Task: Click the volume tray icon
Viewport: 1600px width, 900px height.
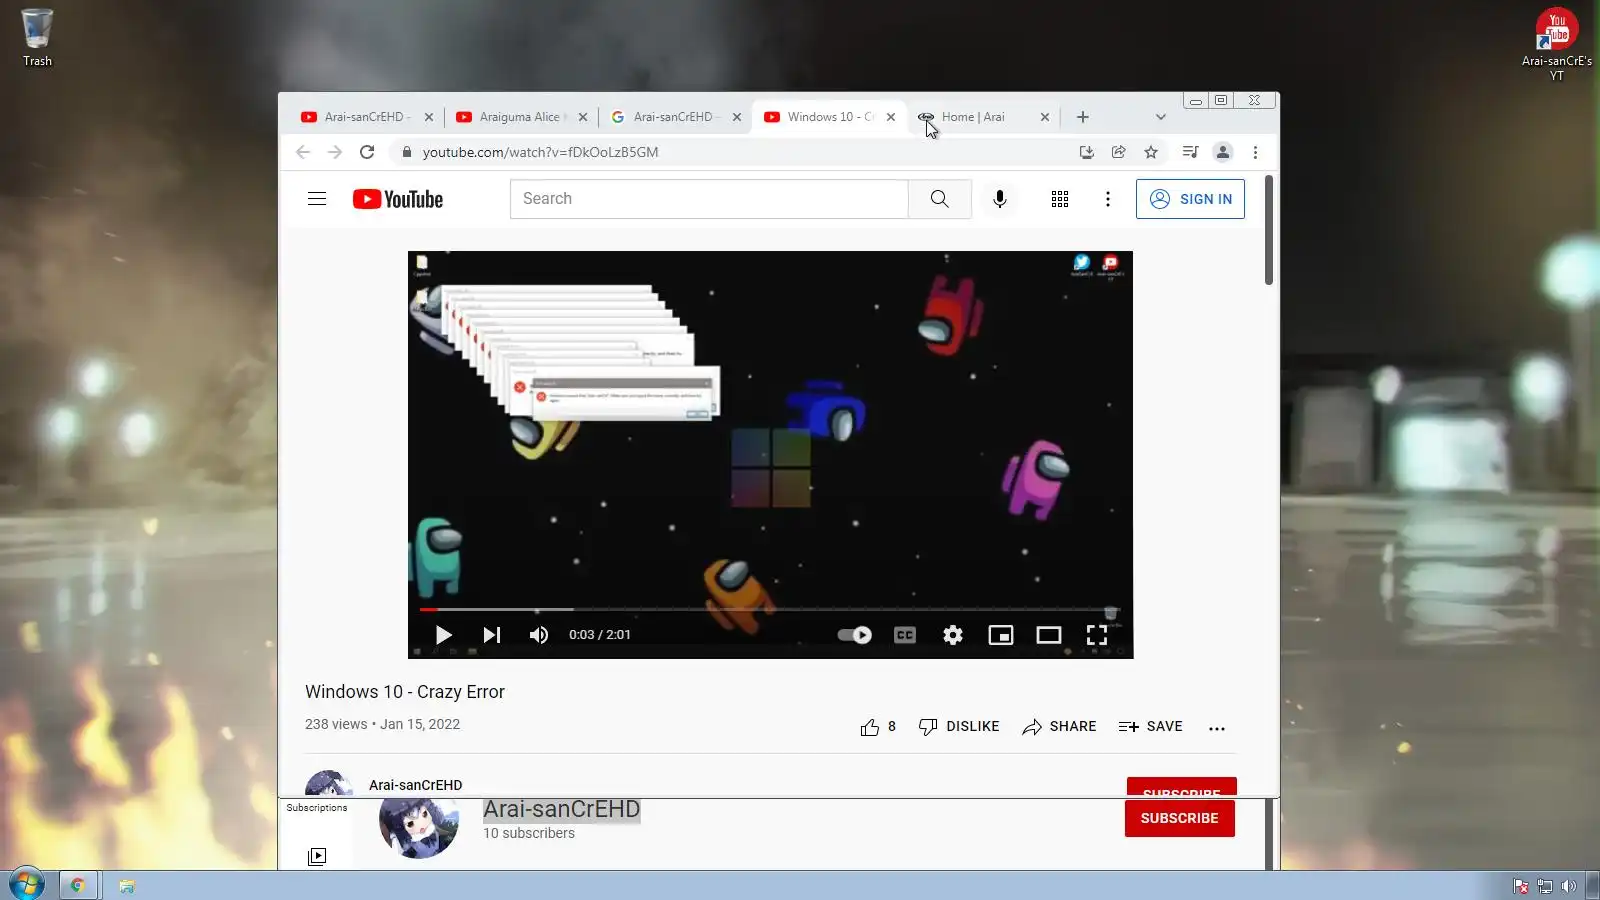Action: point(1569,886)
